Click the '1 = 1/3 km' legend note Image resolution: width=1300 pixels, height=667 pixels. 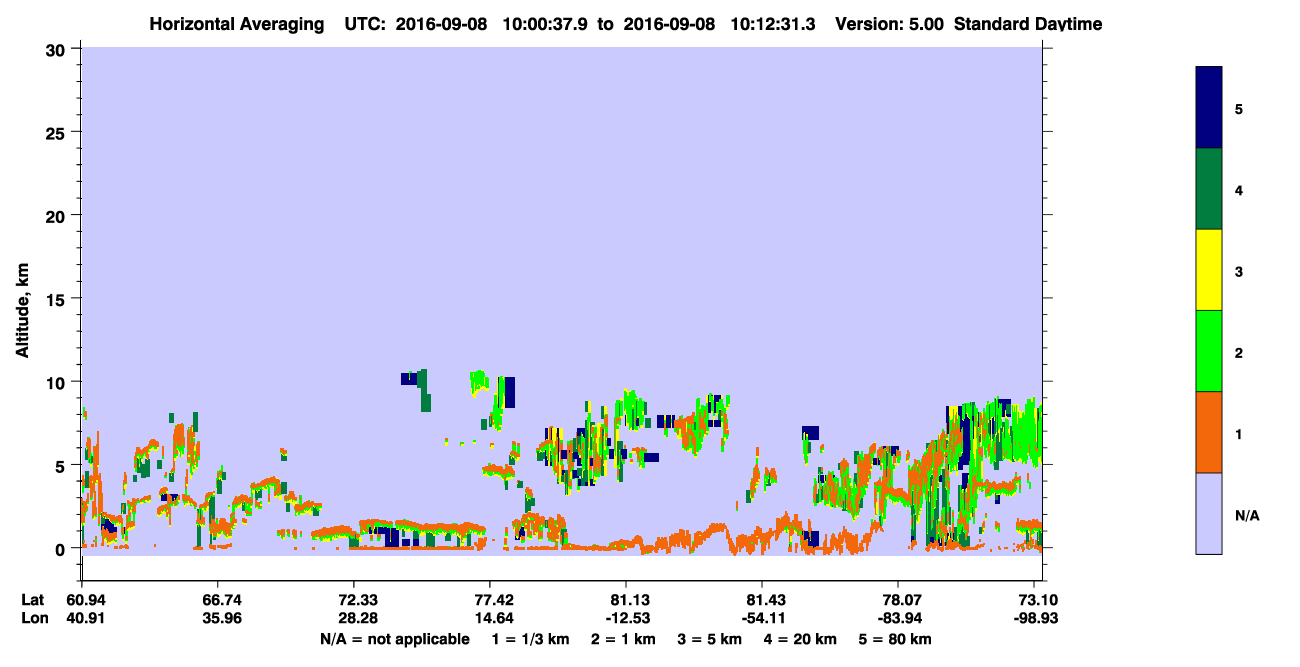pyautogui.click(x=530, y=639)
